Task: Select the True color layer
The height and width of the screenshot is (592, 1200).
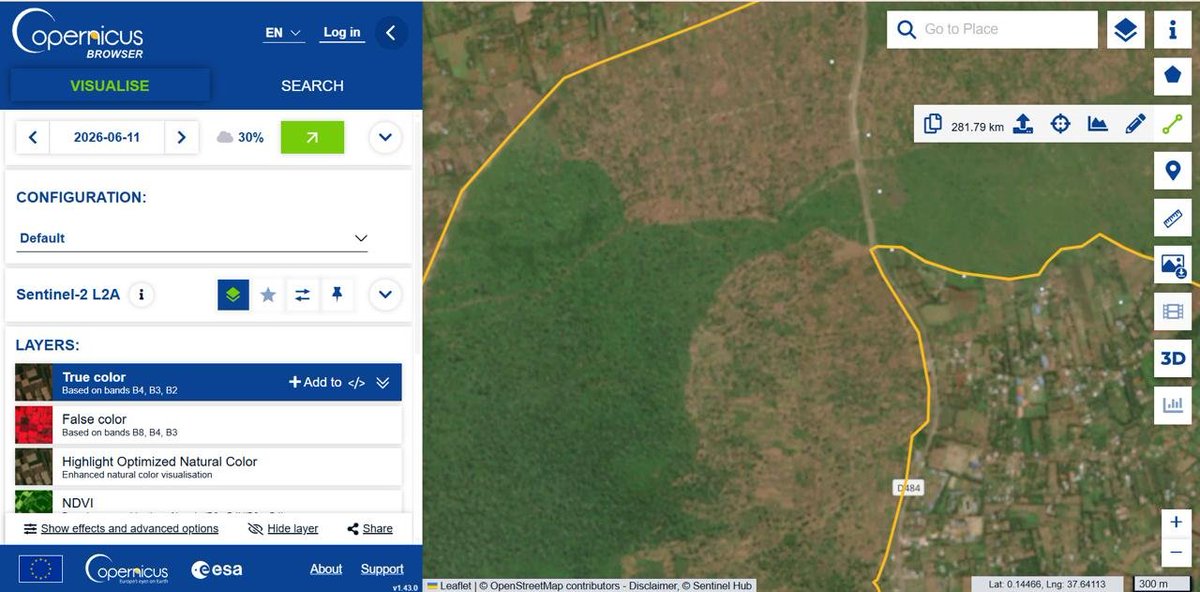Action: 208,382
